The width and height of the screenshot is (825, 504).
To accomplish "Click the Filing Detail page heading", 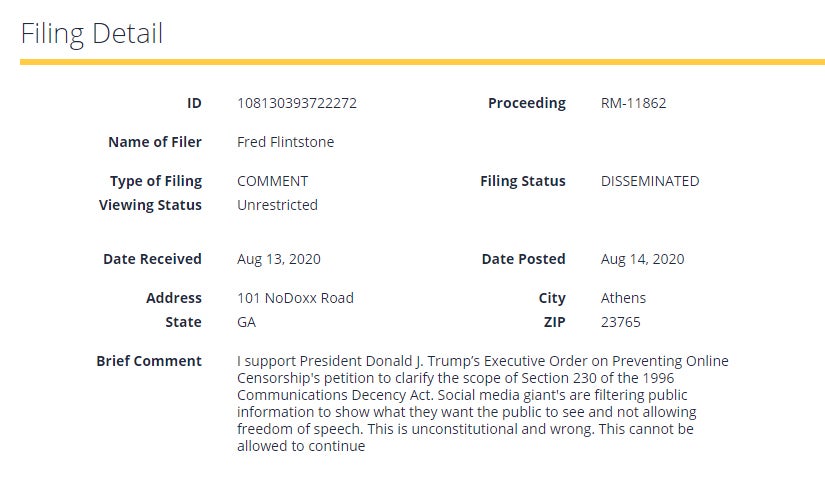I will click(92, 33).
